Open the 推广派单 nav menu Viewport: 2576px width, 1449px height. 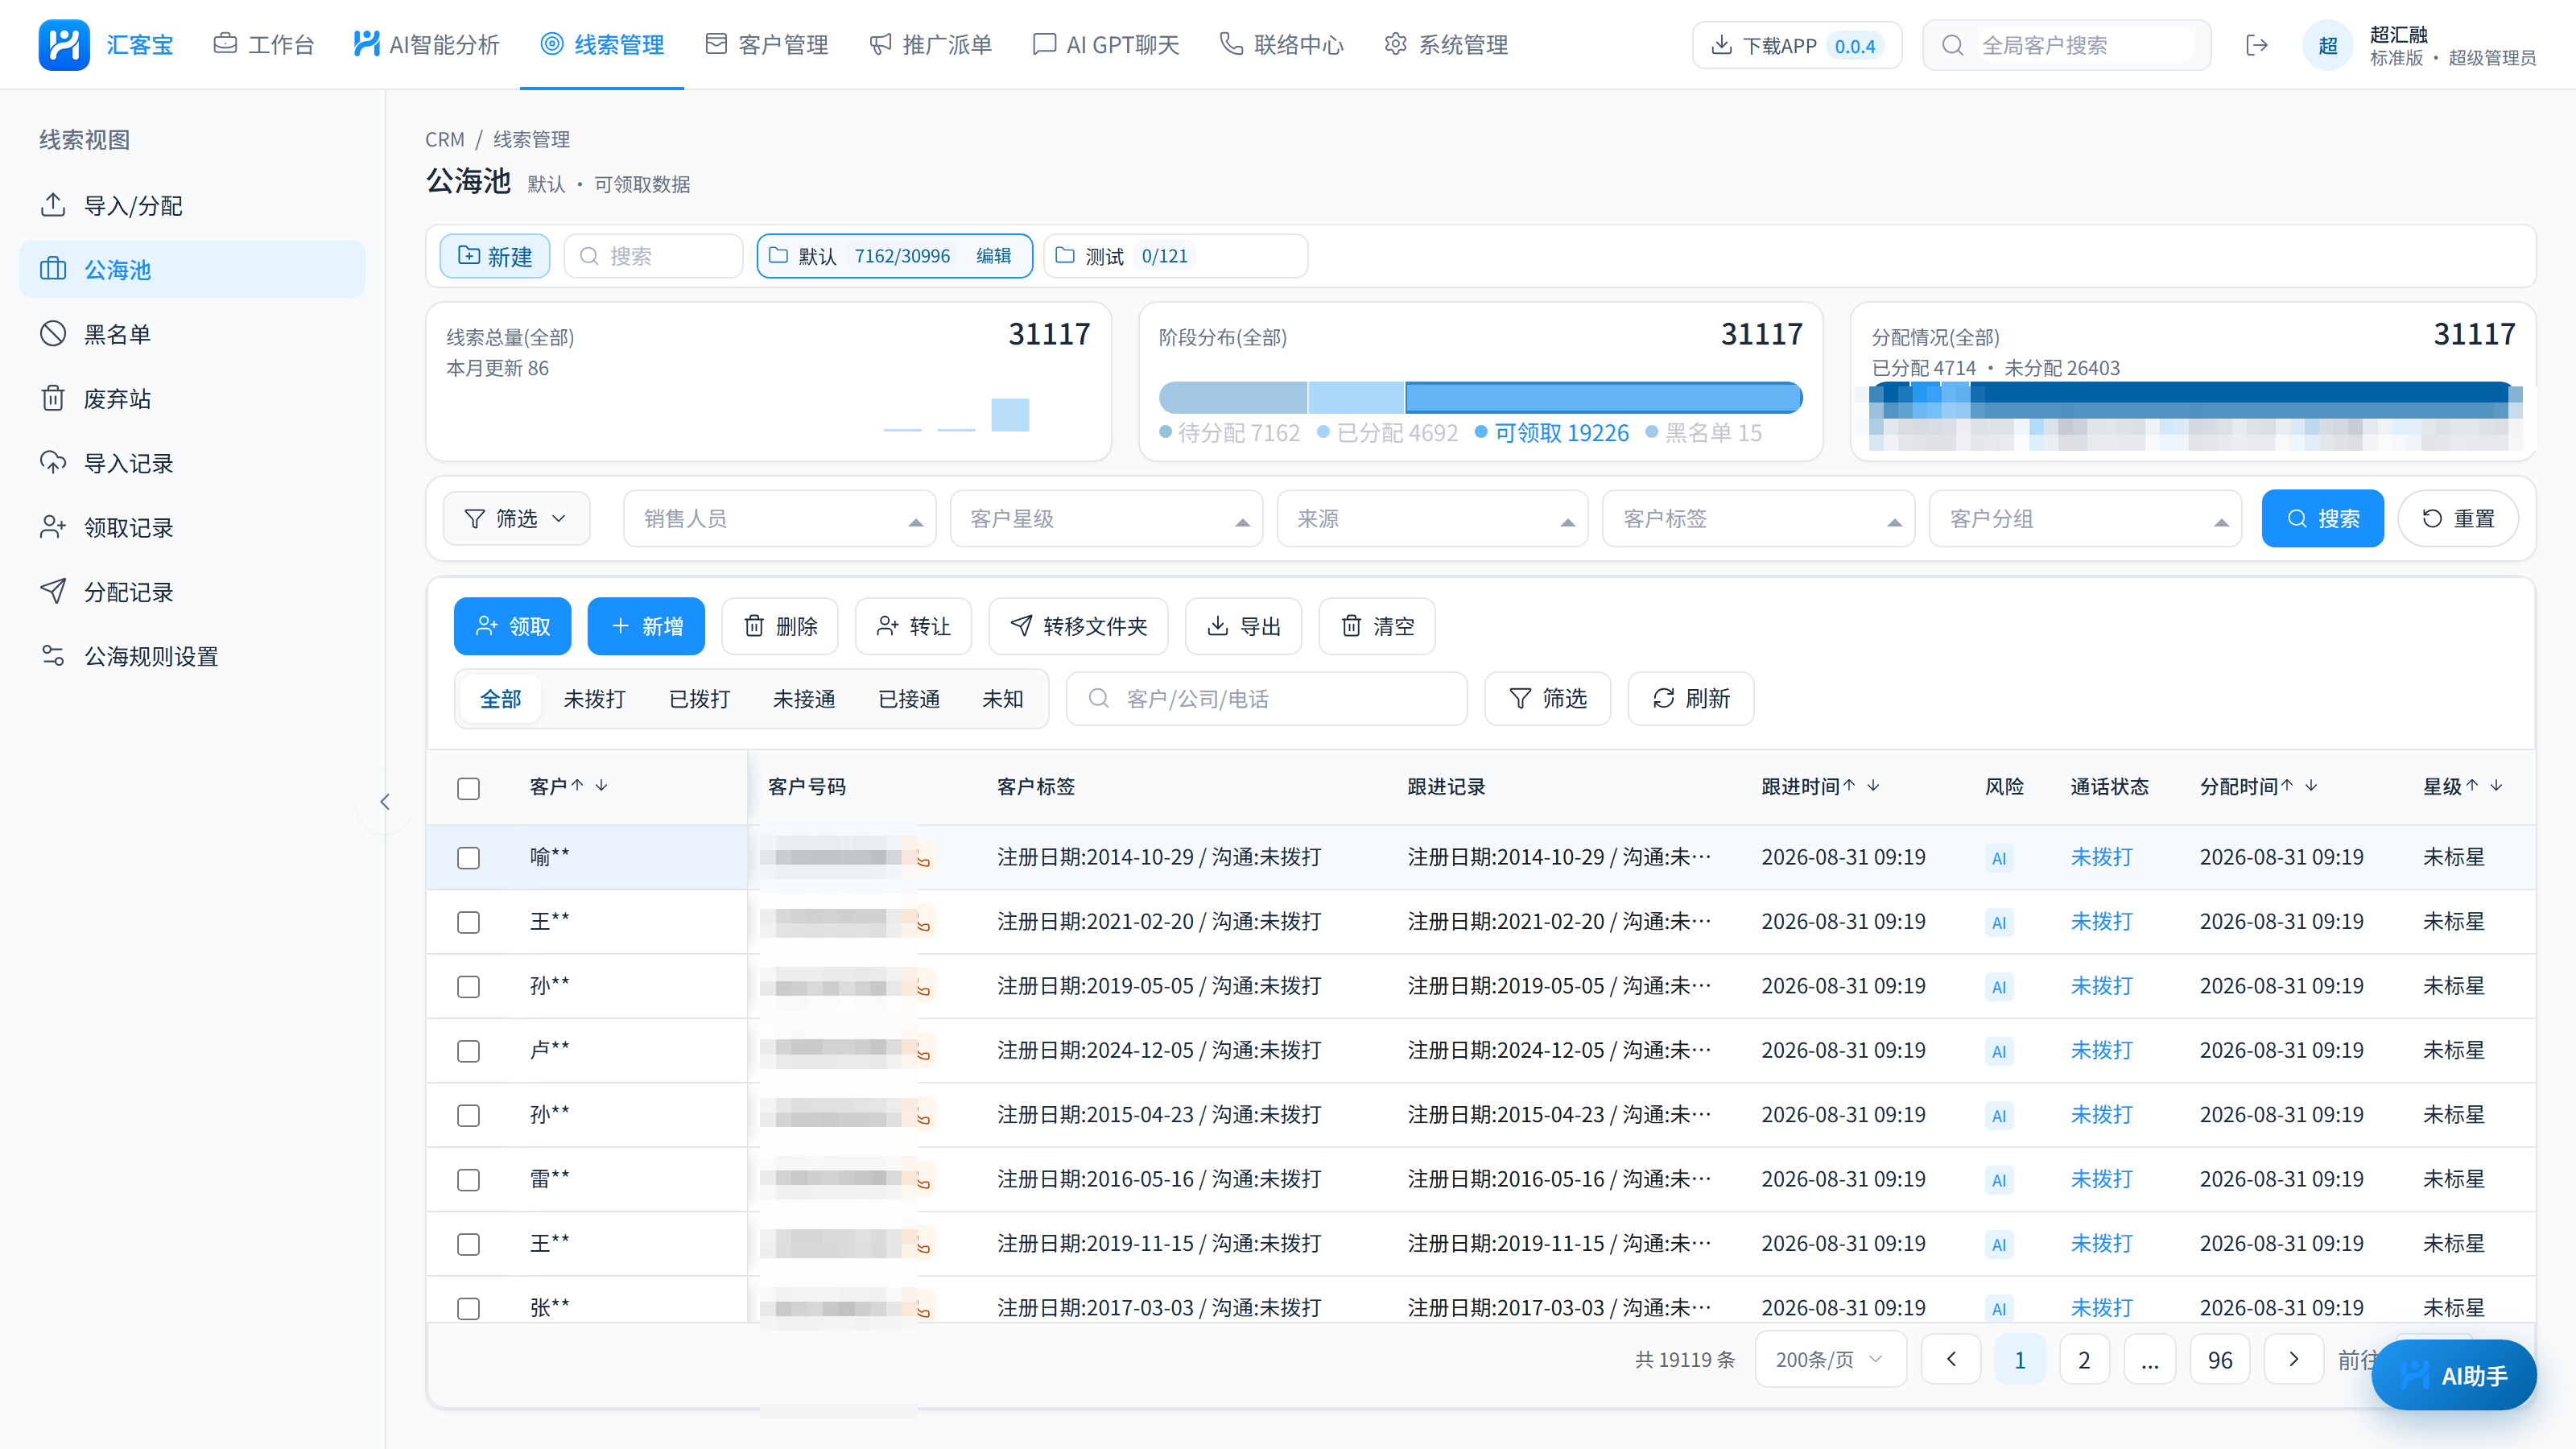coord(931,45)
